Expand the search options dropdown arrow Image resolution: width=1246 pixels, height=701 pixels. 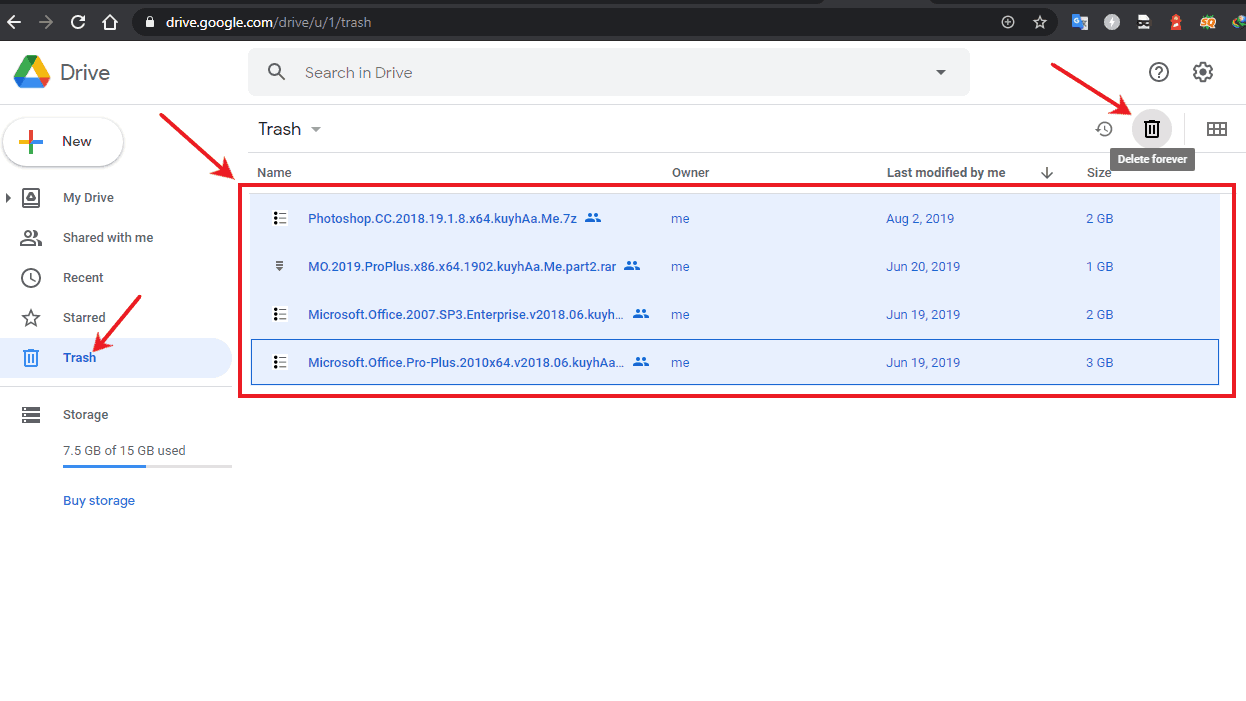tap(940, 72)
